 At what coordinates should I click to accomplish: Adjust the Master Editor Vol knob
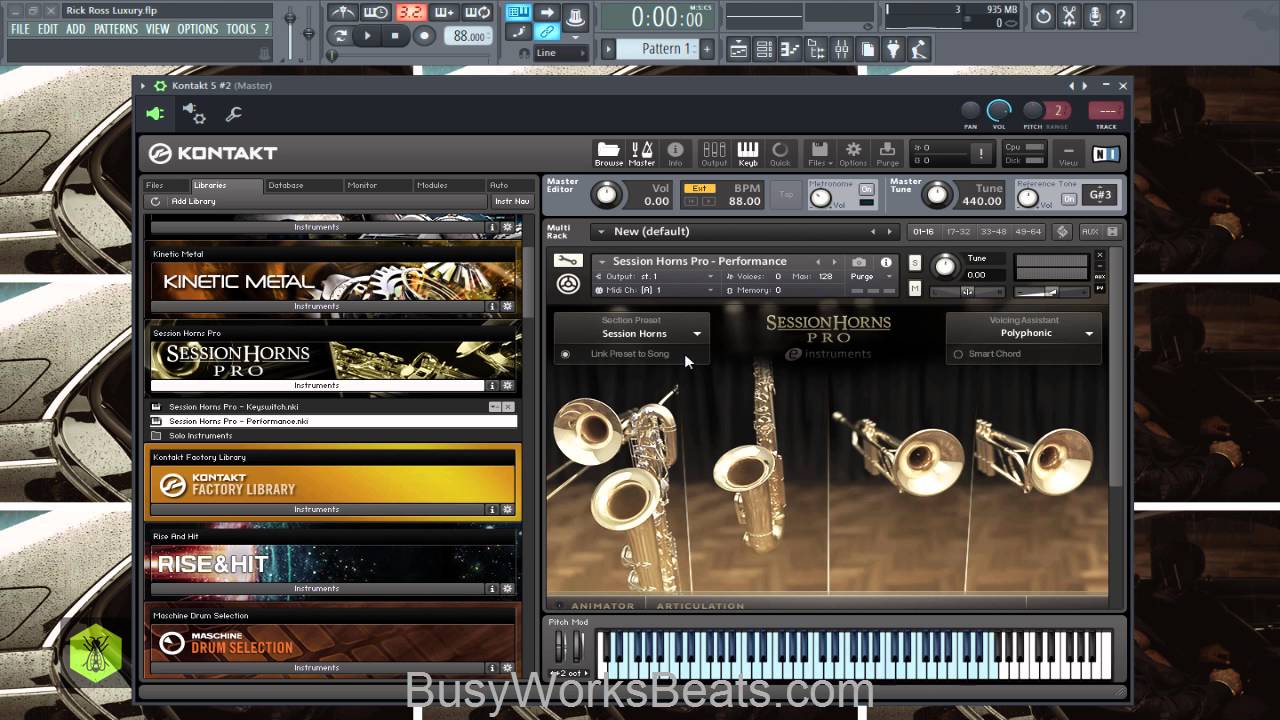[x=605, y=194]
